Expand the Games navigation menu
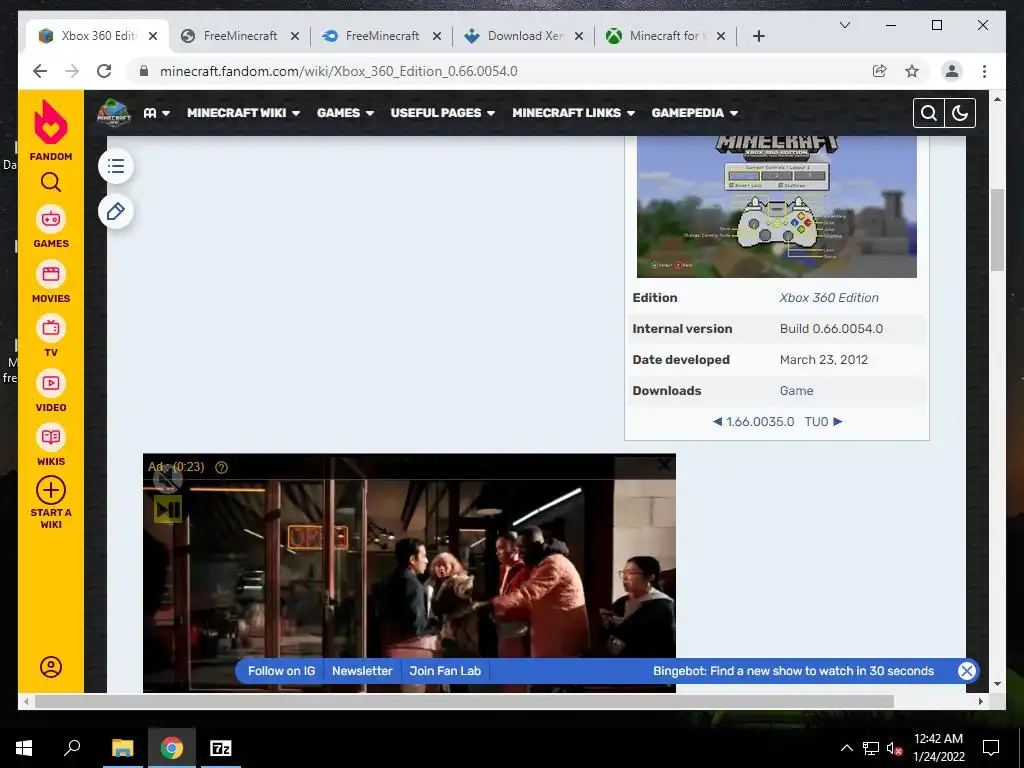Screen dimensions: 1024x768 (345, 113)
